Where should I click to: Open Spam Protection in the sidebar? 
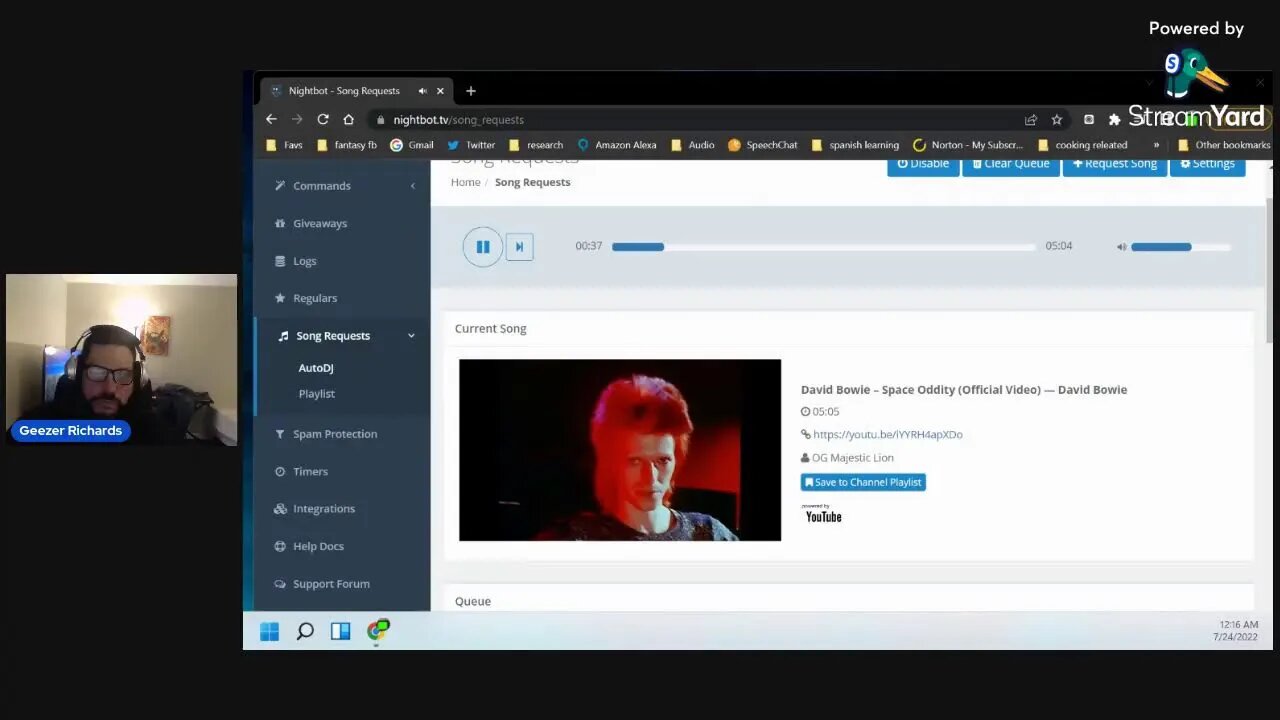click(335, 434)
